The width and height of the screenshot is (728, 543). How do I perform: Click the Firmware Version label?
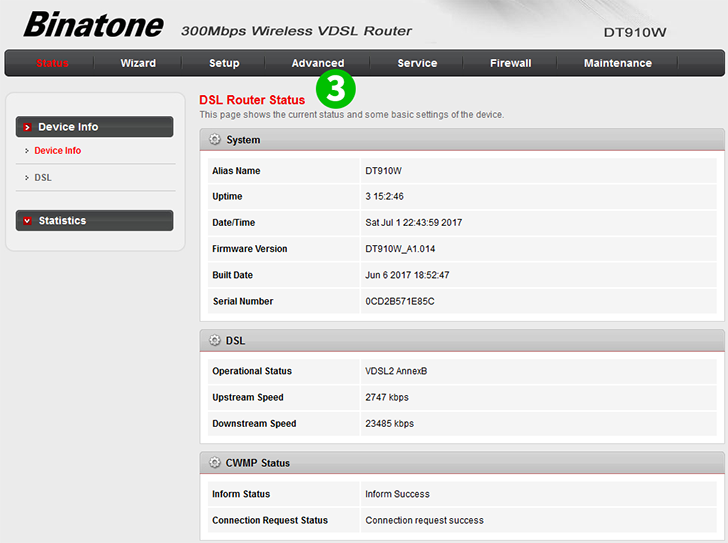[250, 249]
